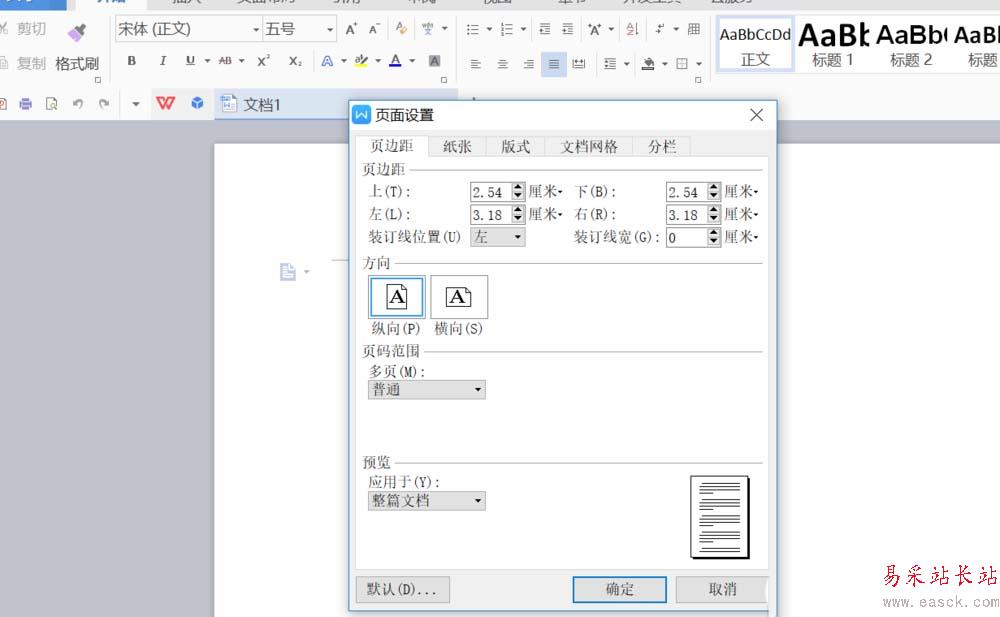This screenshot has width=1000, height=617.
Task: Click the top margin 上(T) input field
Action: [x=489, y=191]
